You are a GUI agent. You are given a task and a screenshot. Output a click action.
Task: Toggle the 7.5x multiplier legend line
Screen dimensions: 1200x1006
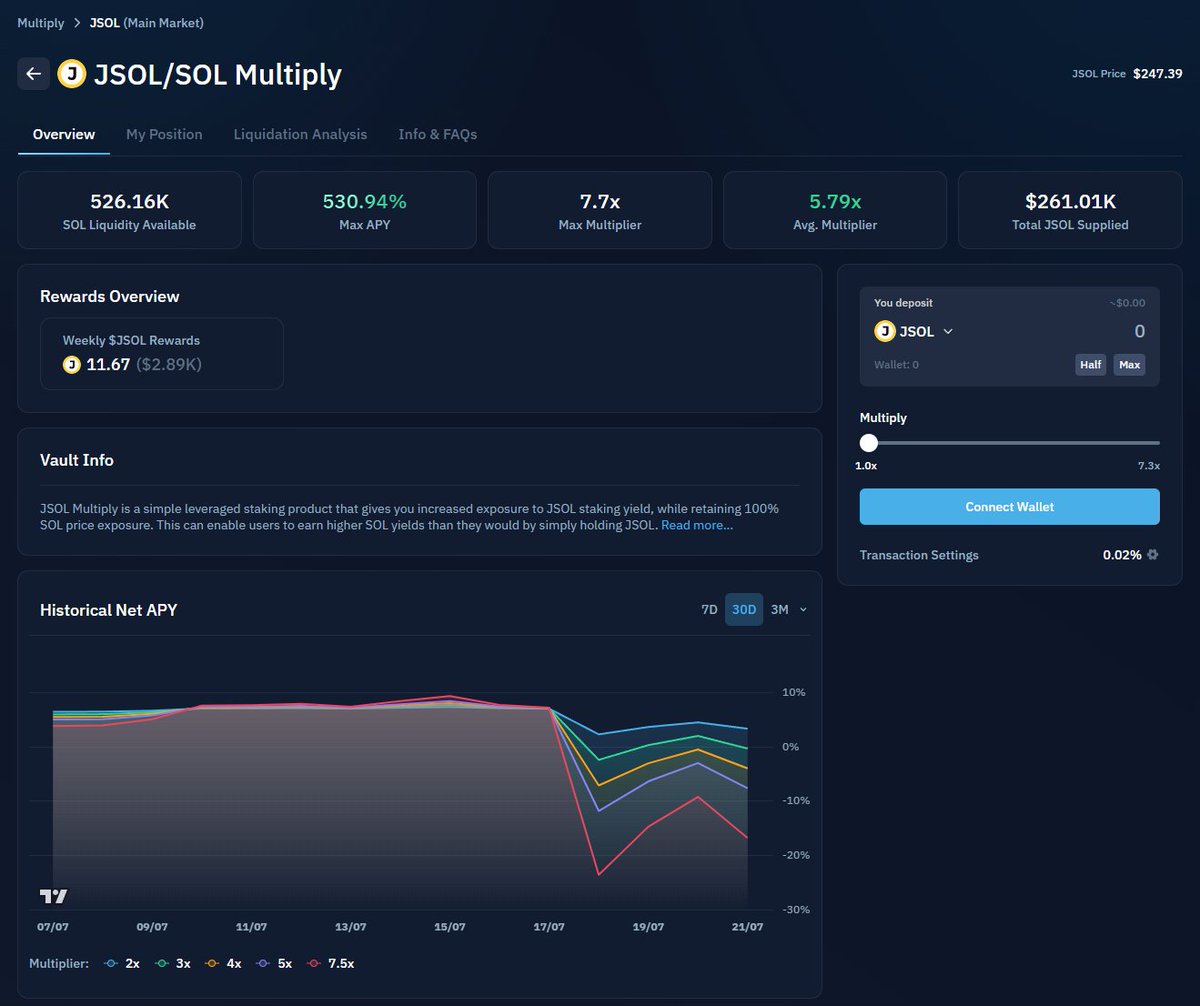click(x=331, y=963)
